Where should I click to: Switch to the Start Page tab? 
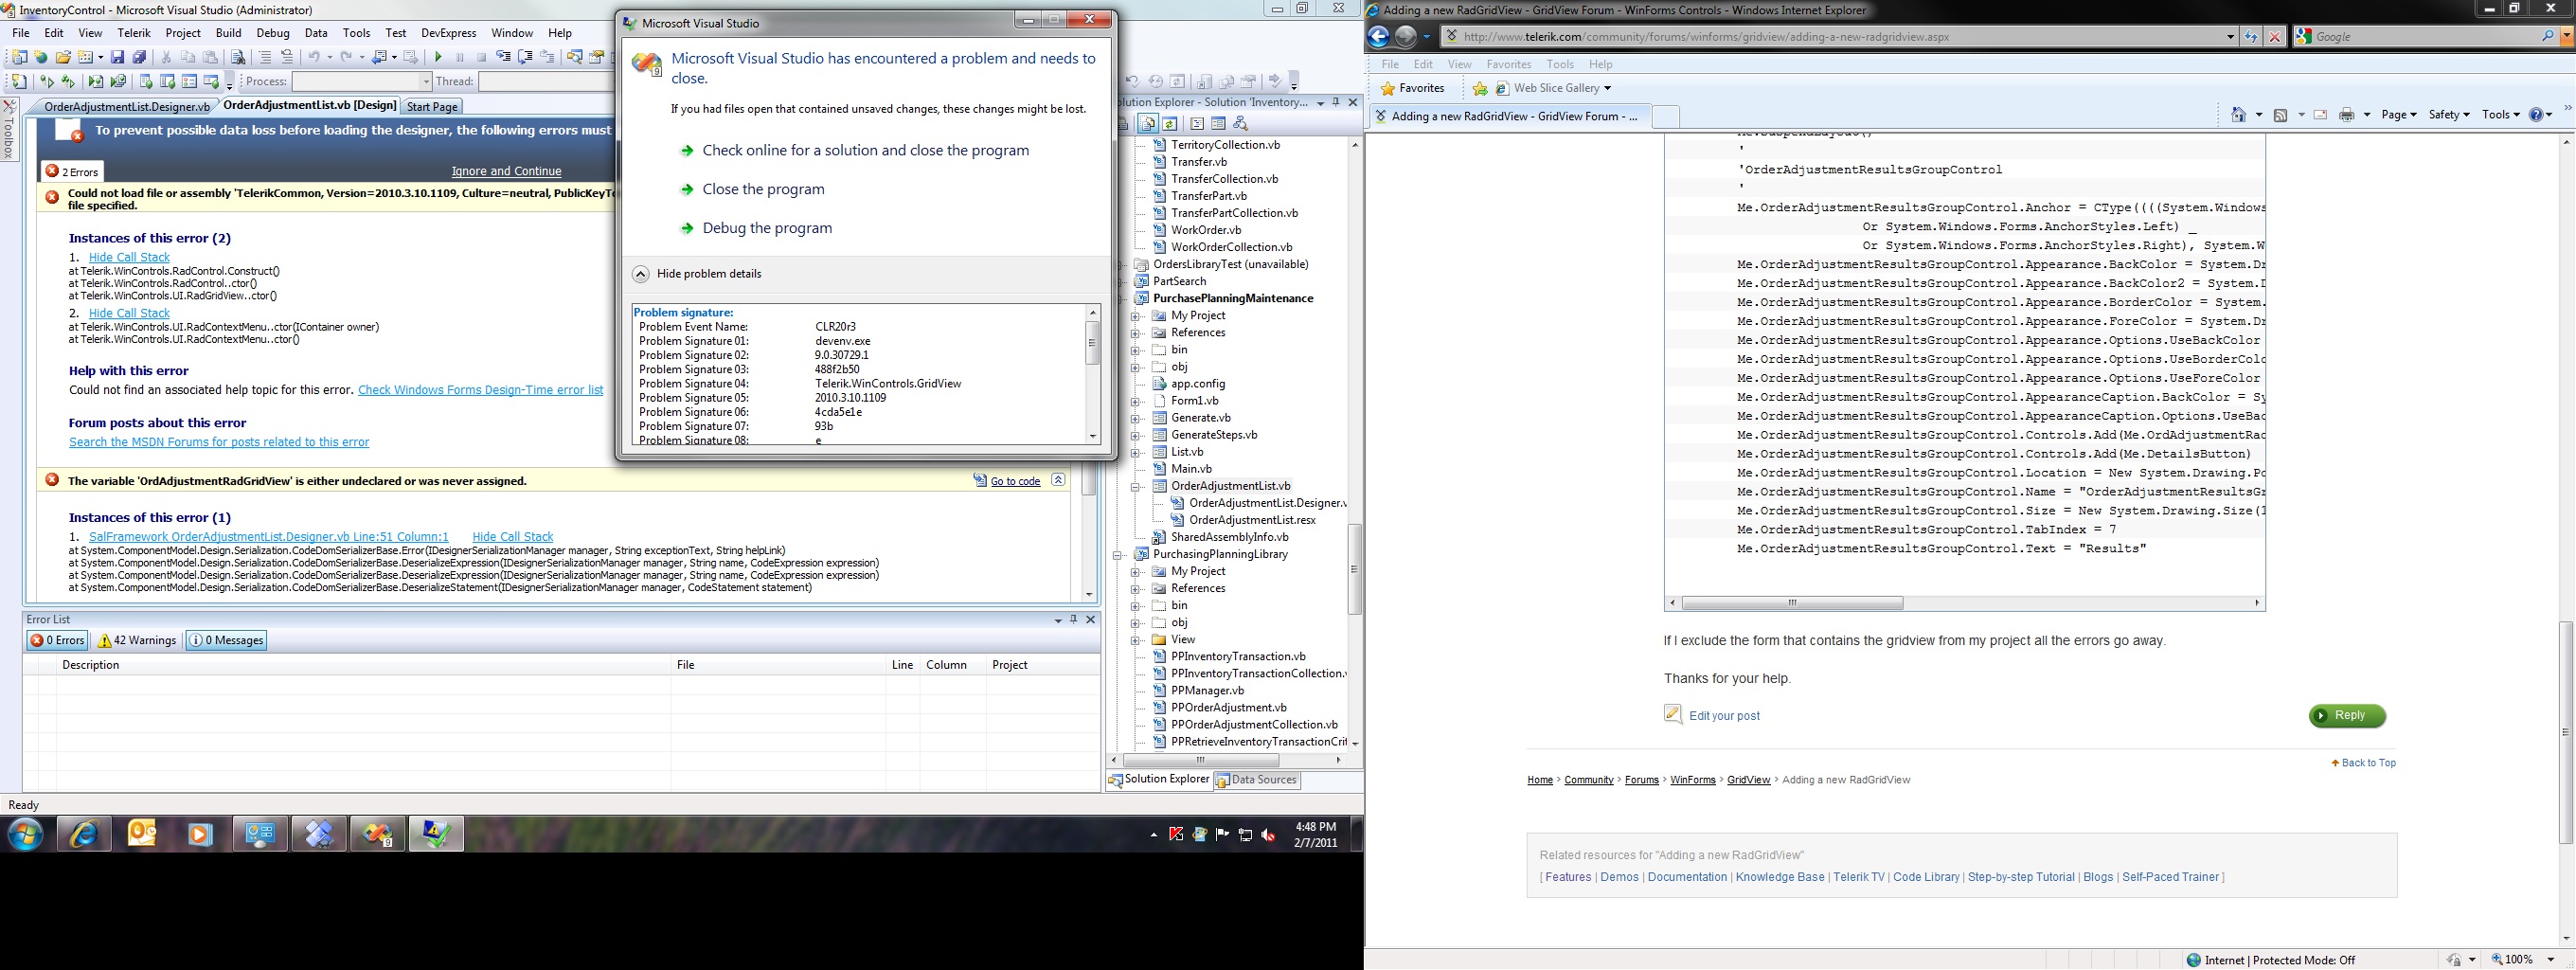pyautogui.click(x=432, y=107)
